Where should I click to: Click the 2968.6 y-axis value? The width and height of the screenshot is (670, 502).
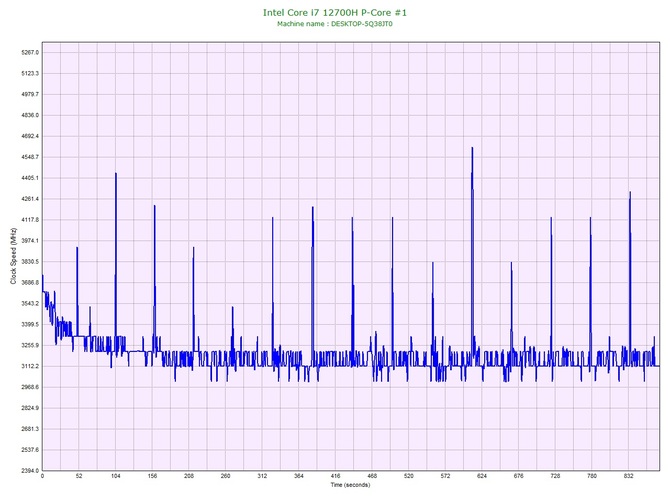[x=30, y=388]
